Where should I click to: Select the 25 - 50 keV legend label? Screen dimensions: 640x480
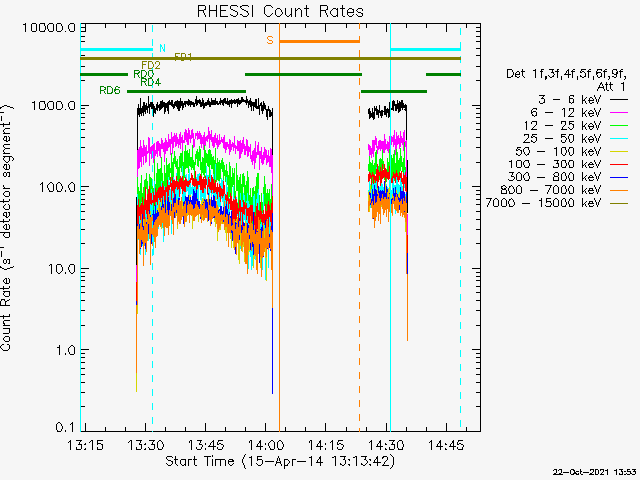[x=562, y=138]
